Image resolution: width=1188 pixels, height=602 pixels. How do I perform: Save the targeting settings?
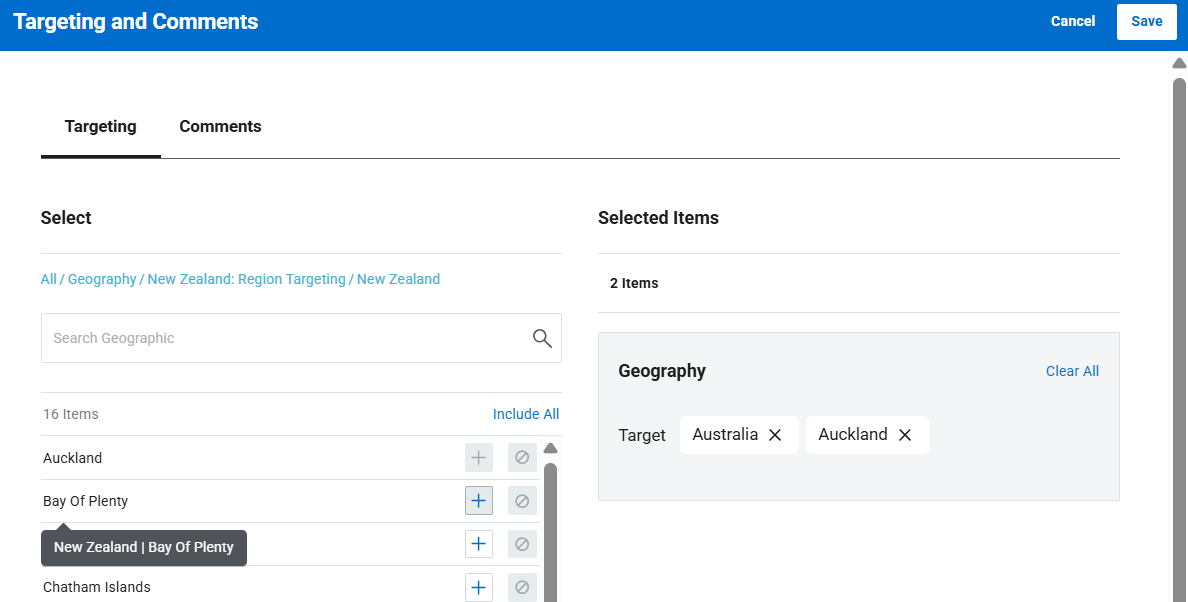1146,21
